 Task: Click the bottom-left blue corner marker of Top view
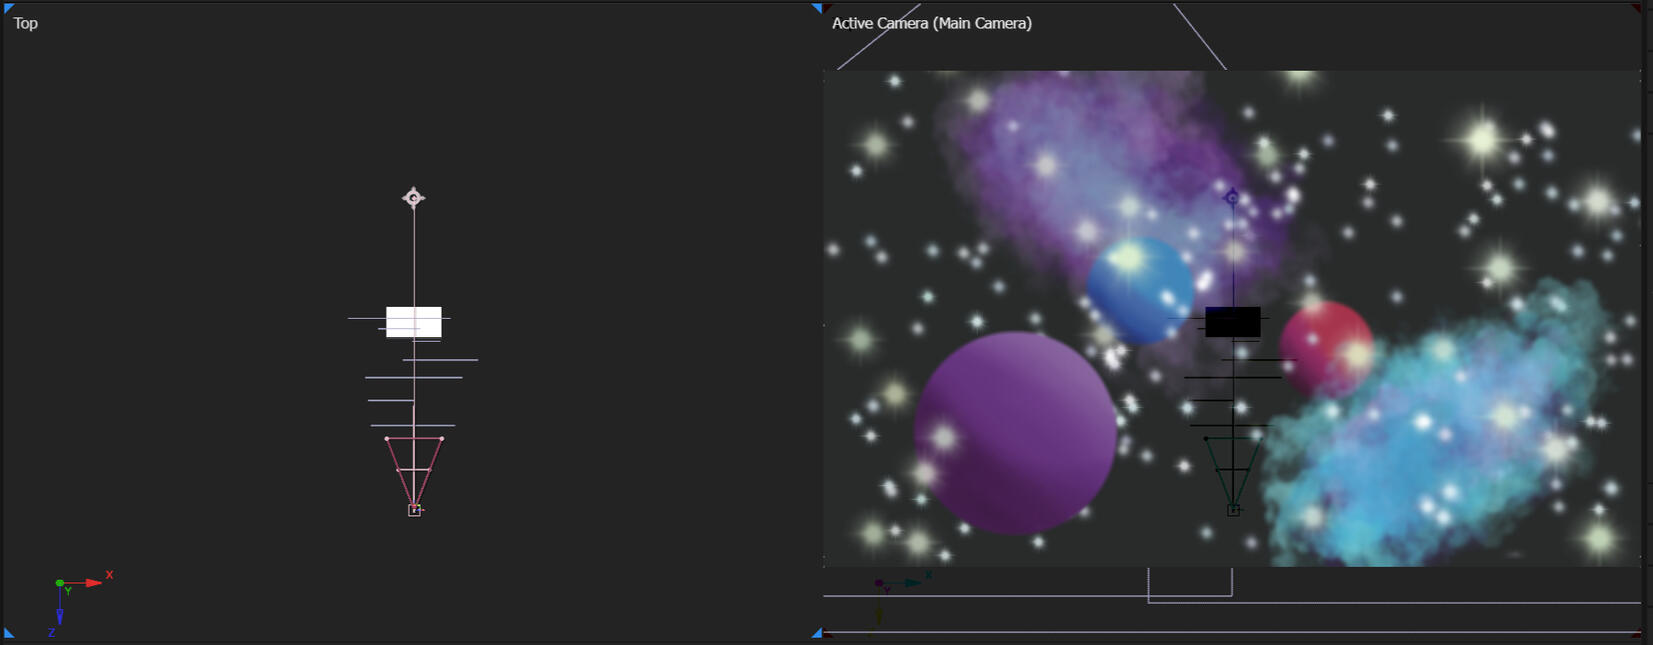coord(8,633)
